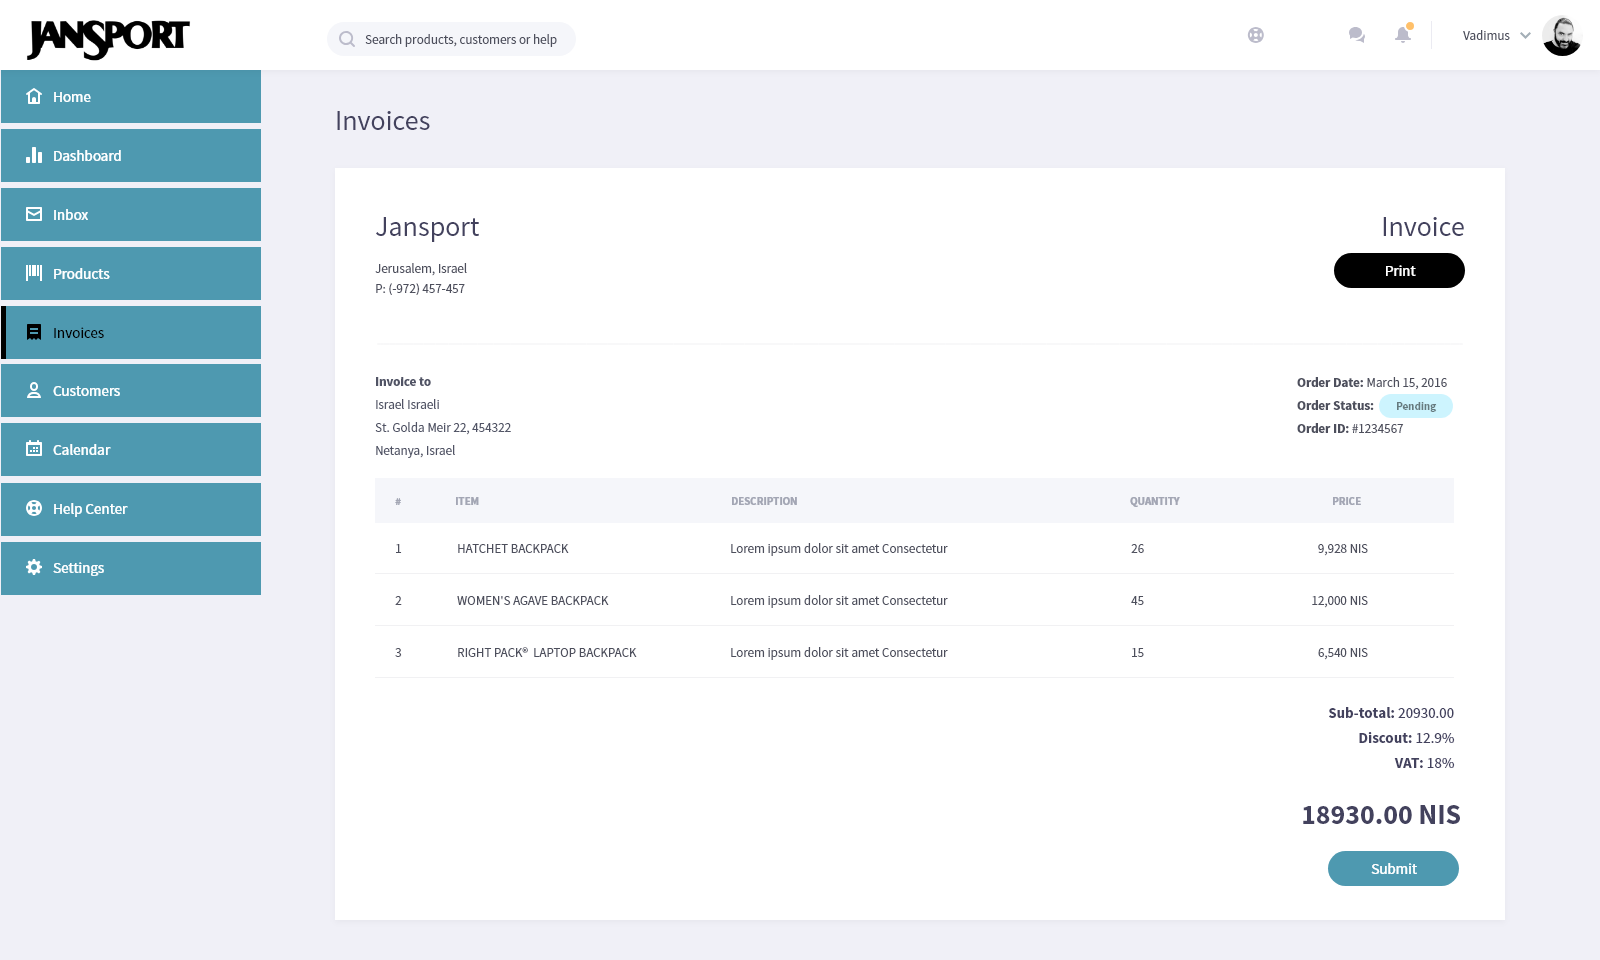Screen dimensions: 1600x960
Task: Click the DESCRIPTION column header
Action: (x=764, y=501)
